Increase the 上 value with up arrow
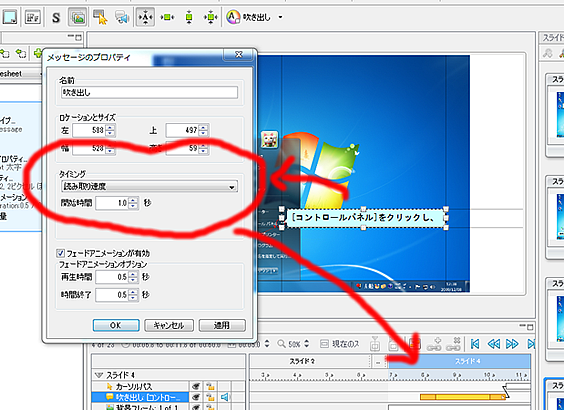The image size is (564, 410). click(204, 127)
